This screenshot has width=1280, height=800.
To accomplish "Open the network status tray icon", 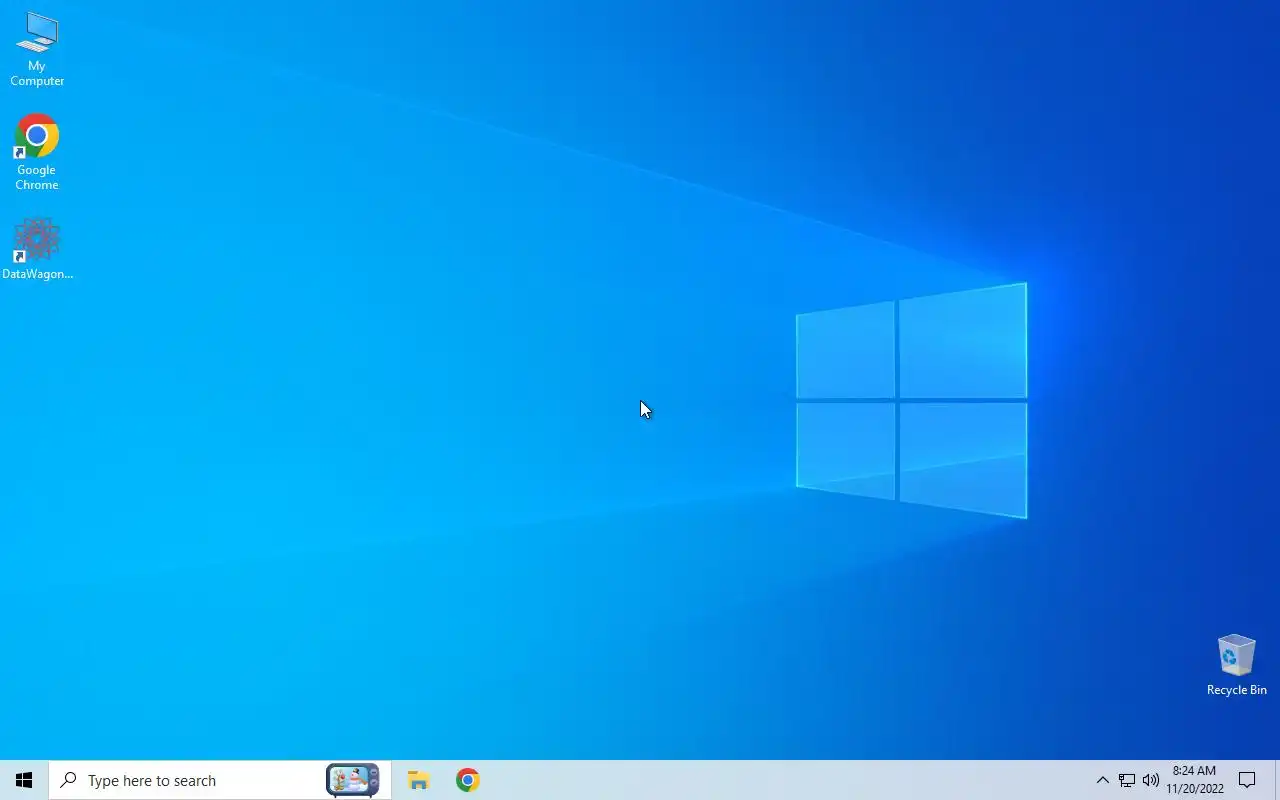I will tap(1127, 780).
